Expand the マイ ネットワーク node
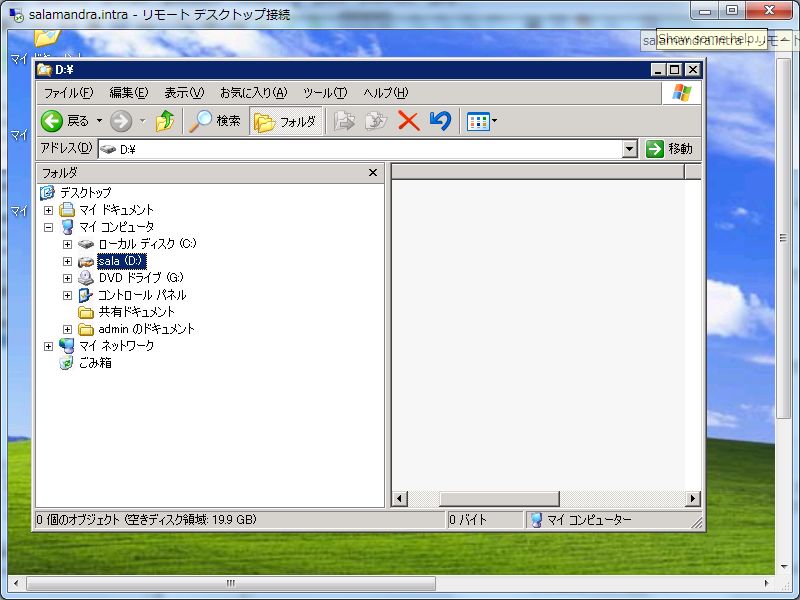 48,346
